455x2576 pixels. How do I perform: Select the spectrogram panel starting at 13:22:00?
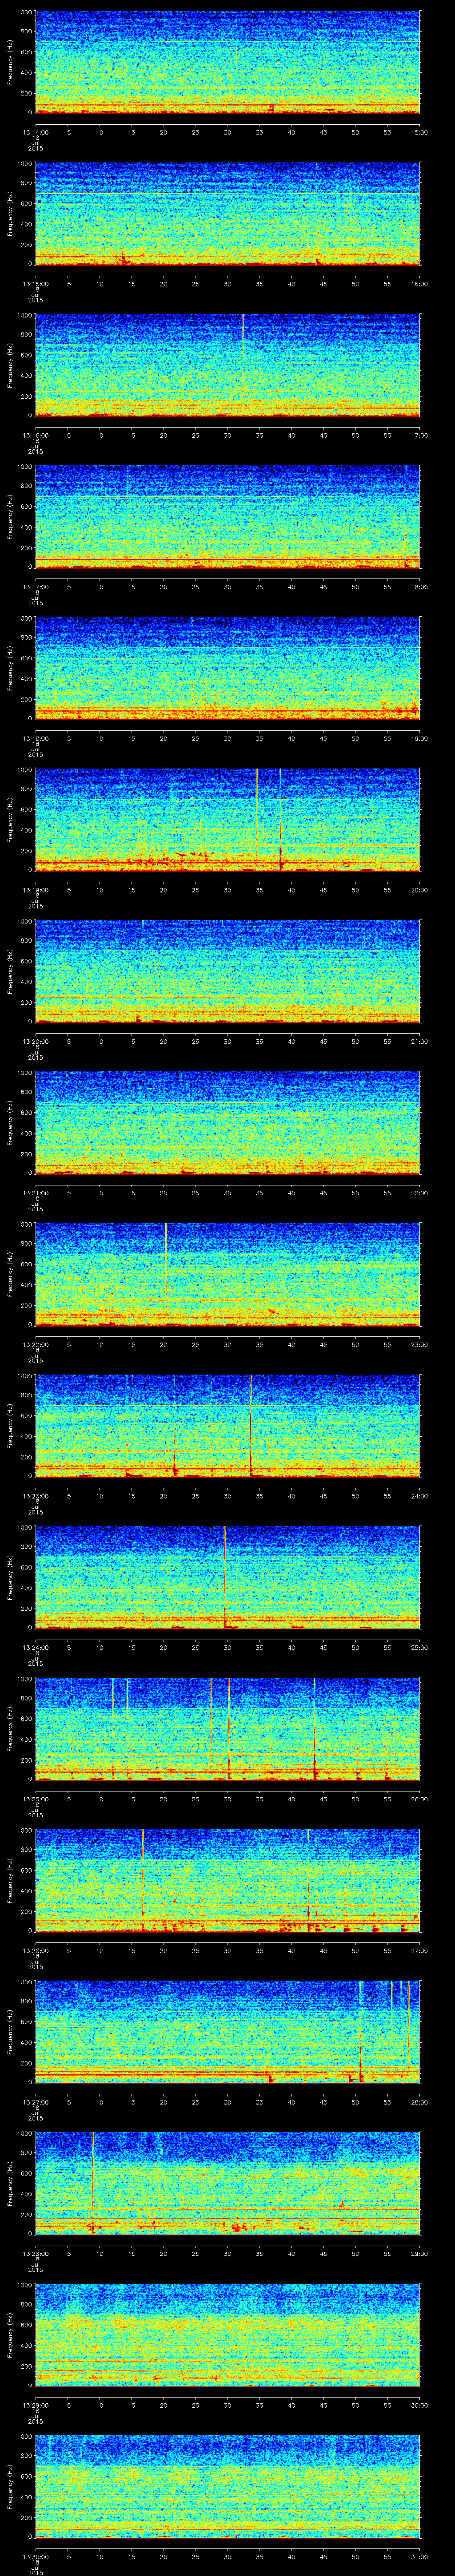click(227, 1273)
